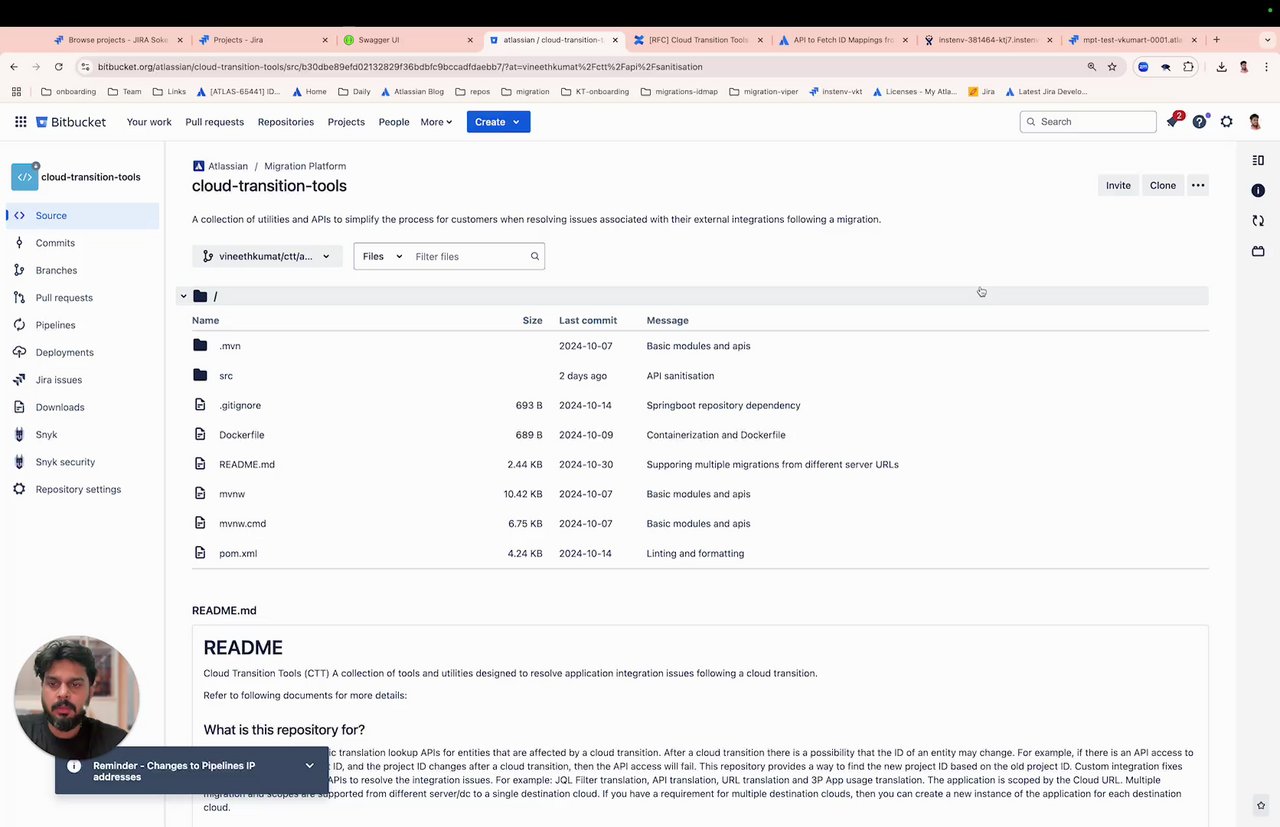Viewport: 1280px width, 827px height.
Task: Open the Files type dropdown
Action: [x=382, y=257]
